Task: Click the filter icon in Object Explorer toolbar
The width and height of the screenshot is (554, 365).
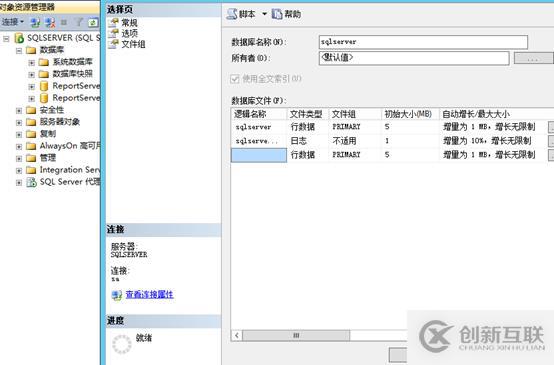Action: [79, 23]
